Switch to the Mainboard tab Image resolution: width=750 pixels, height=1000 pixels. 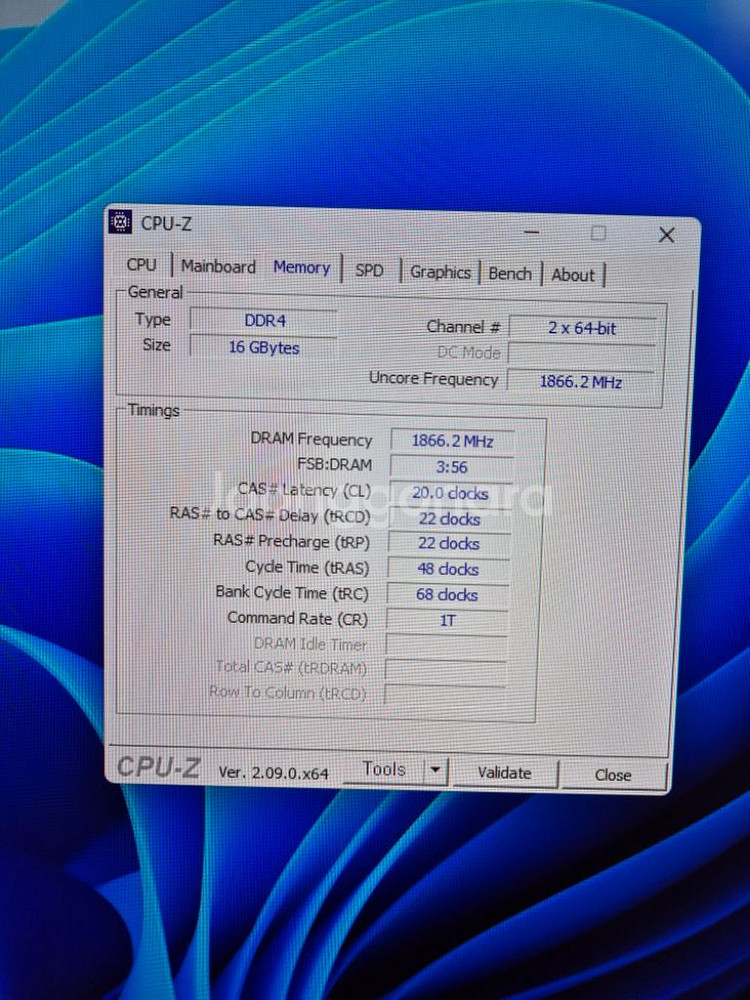218,267
